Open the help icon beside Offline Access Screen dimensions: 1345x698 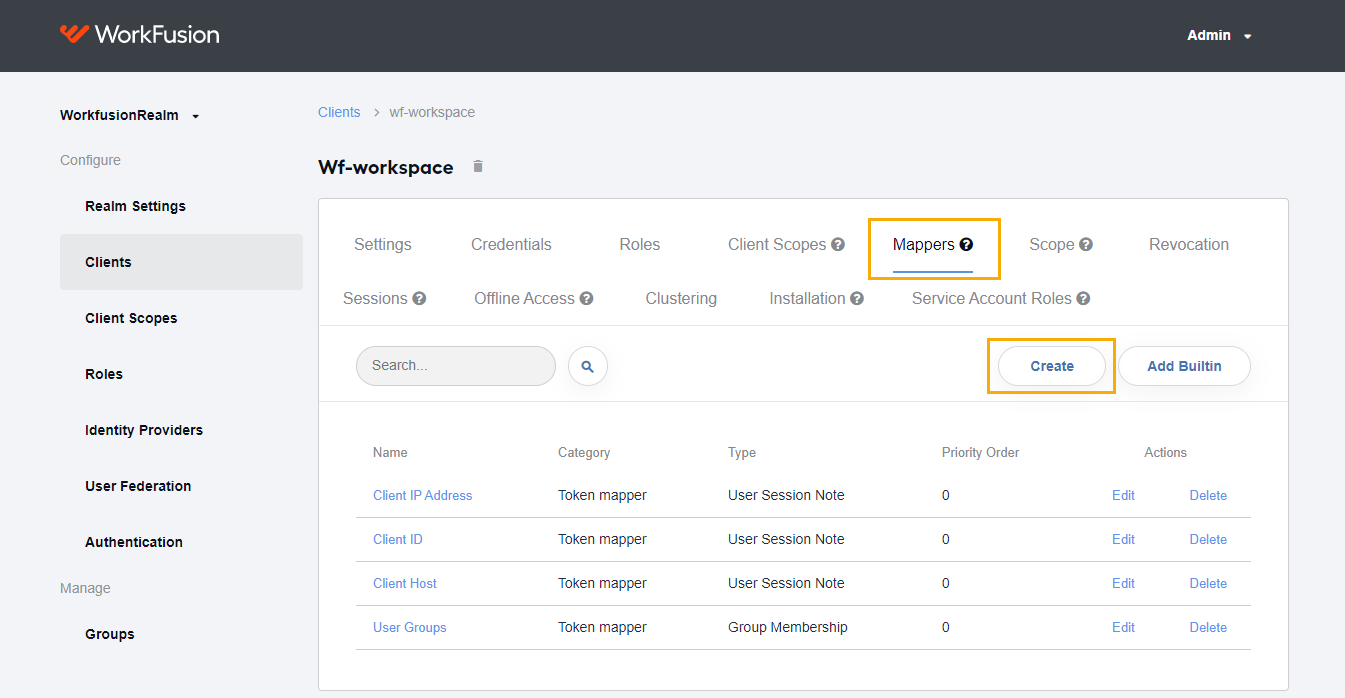click(x=587, y=298)
